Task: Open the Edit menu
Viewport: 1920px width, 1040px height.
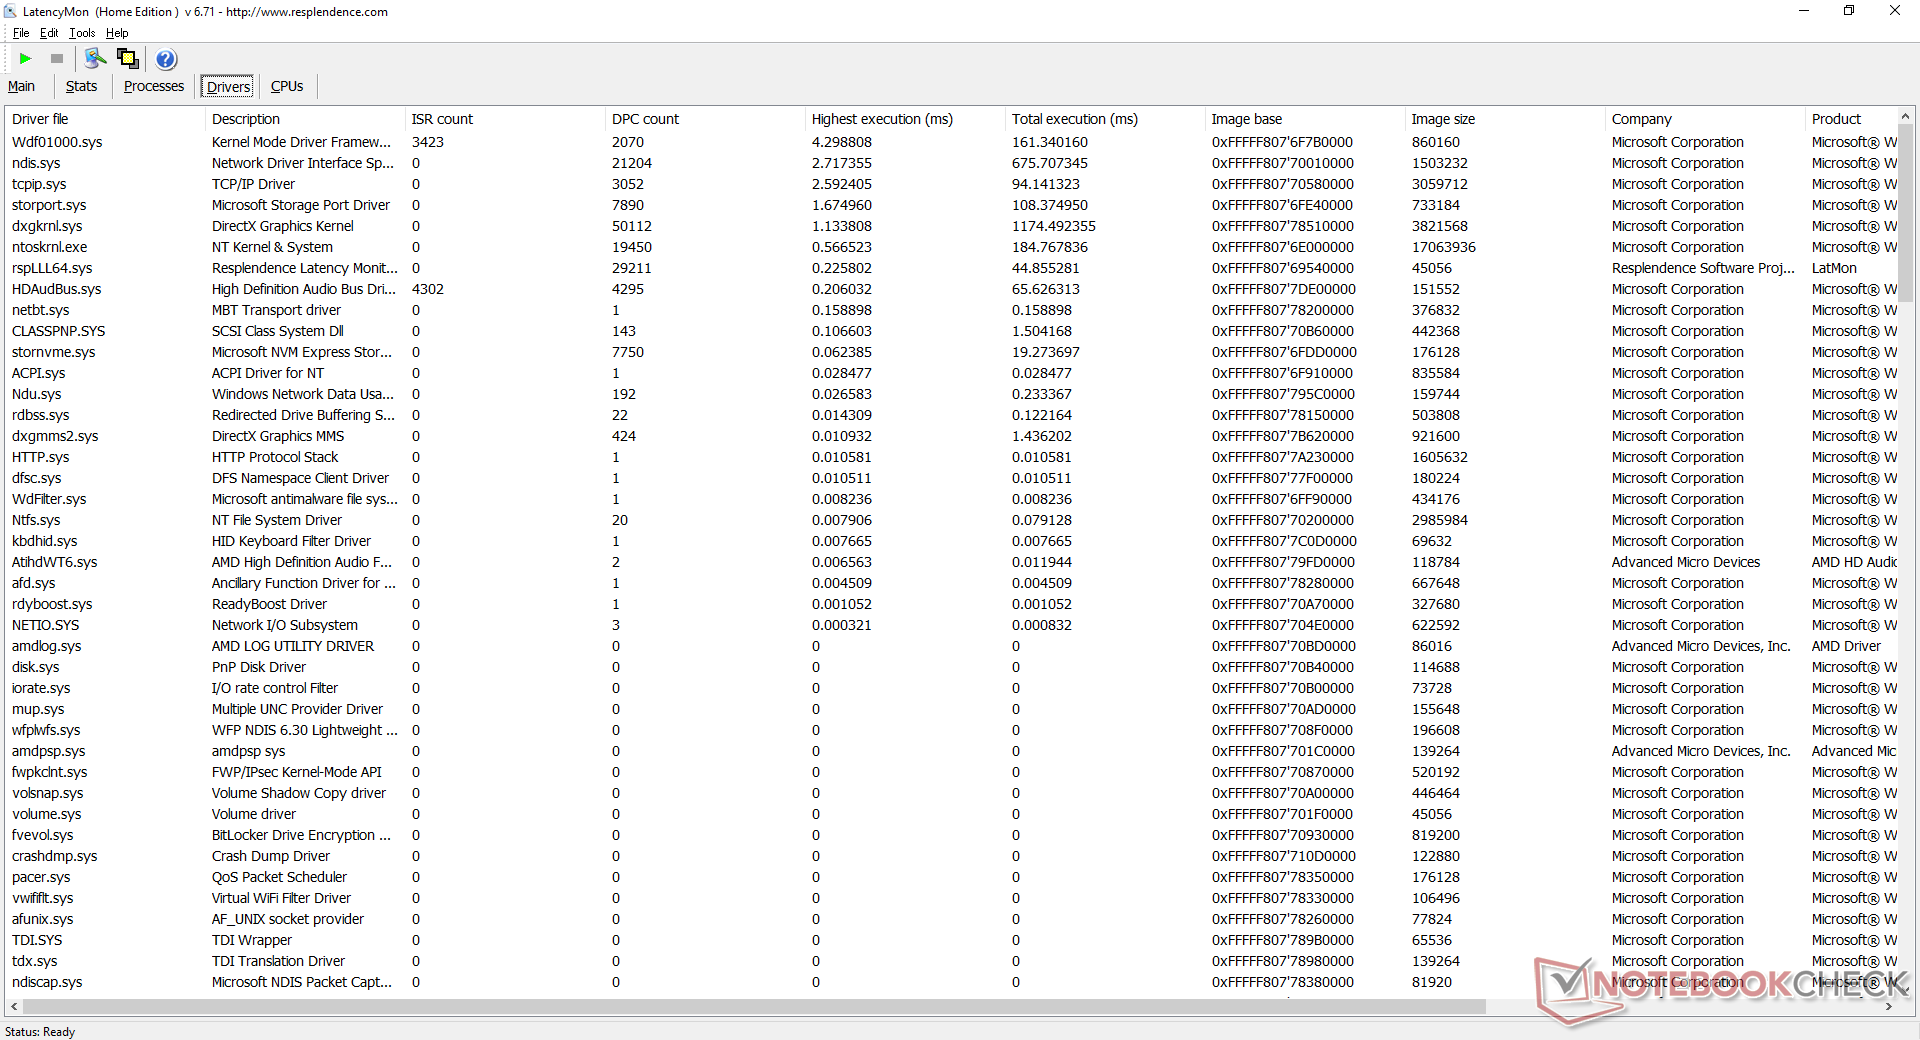Action: (x=49, y=33)
